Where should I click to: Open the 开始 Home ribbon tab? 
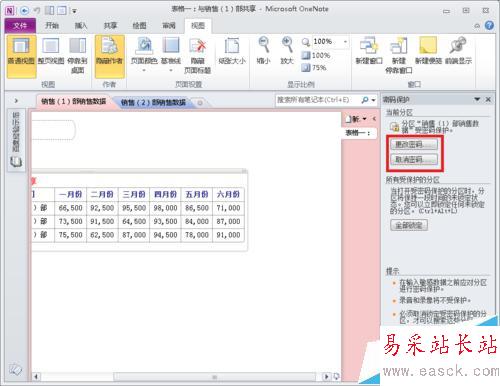pyautogui.click(x=52, y=25)
